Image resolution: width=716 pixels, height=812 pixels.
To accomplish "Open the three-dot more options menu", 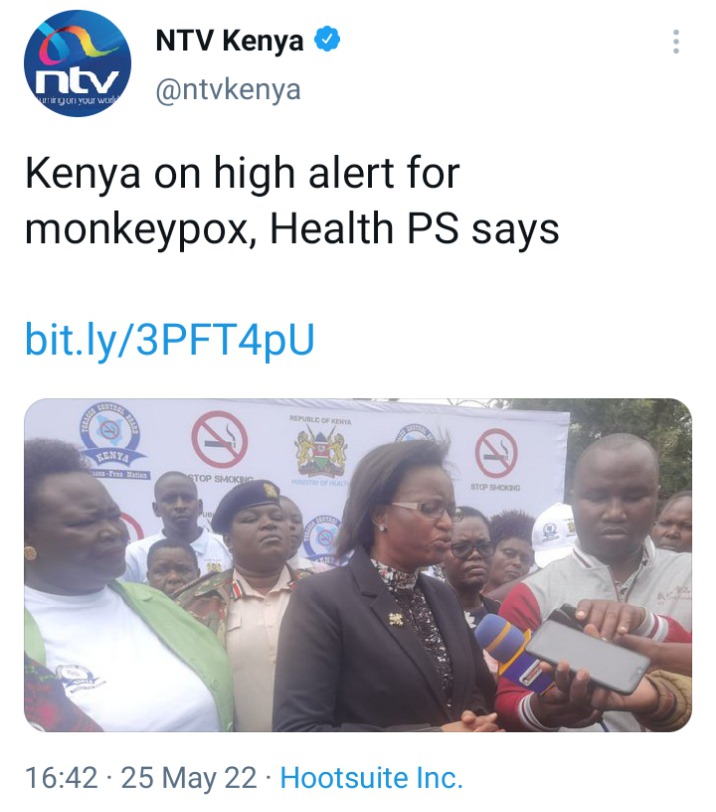I will point(676,41).
